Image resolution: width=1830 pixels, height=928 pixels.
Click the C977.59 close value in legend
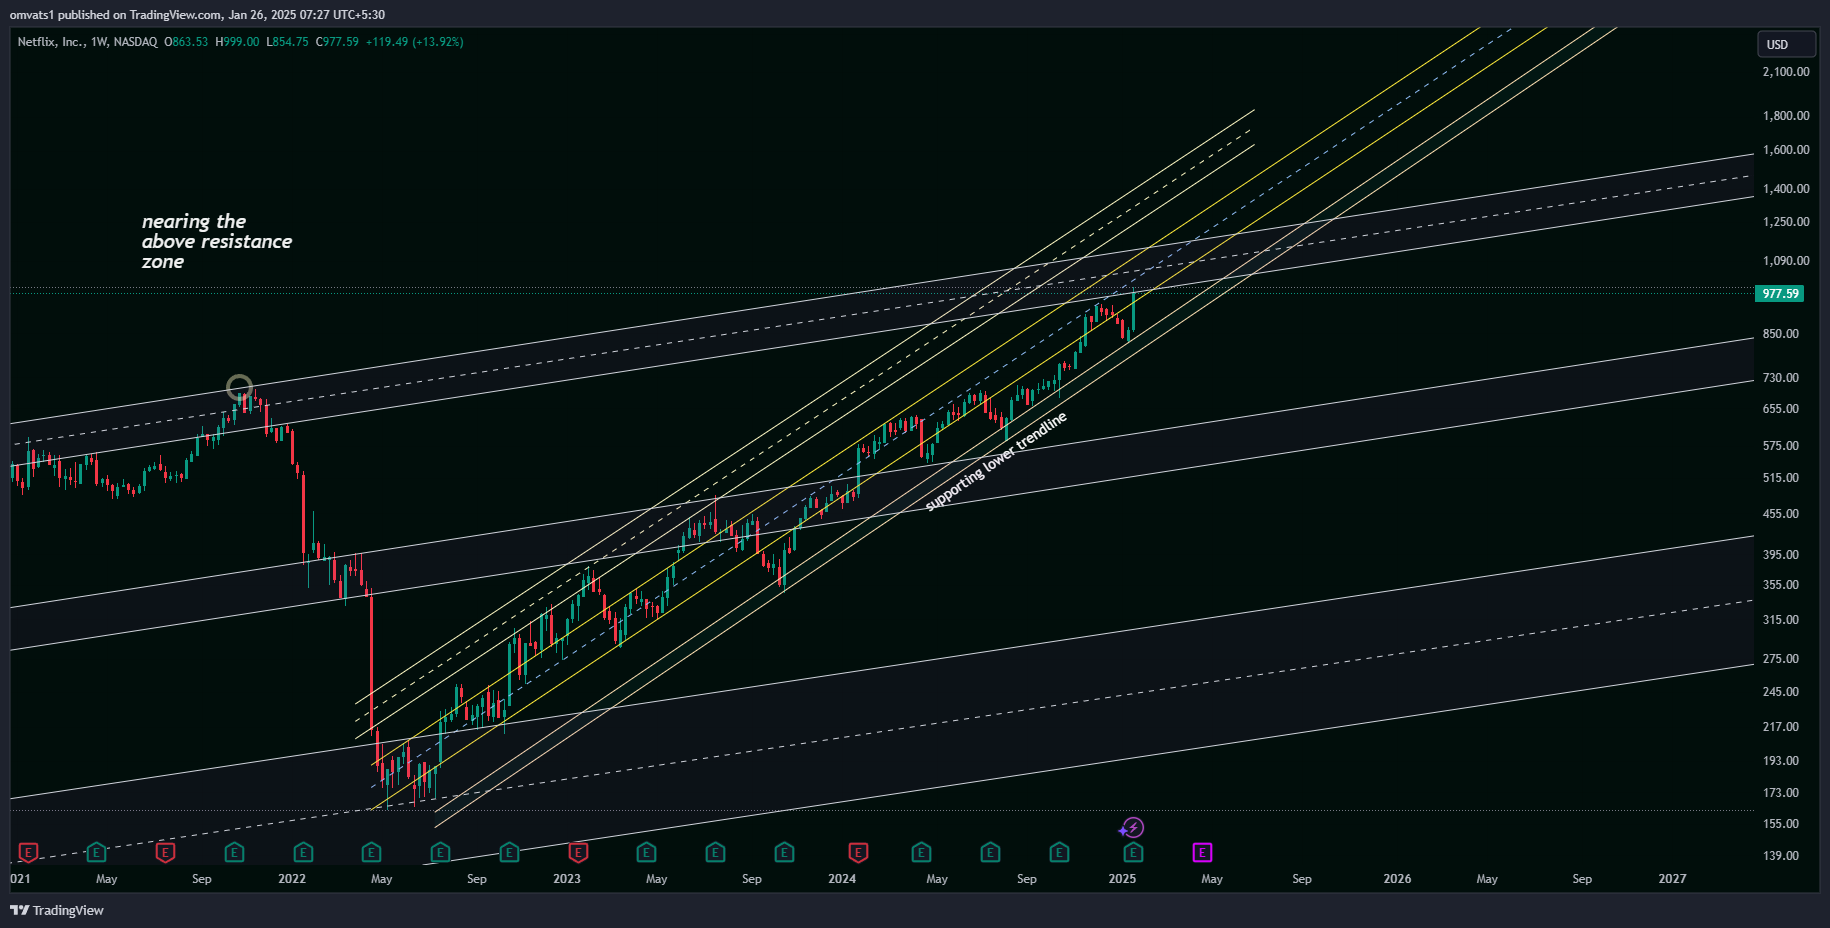(x=337, y=42)
